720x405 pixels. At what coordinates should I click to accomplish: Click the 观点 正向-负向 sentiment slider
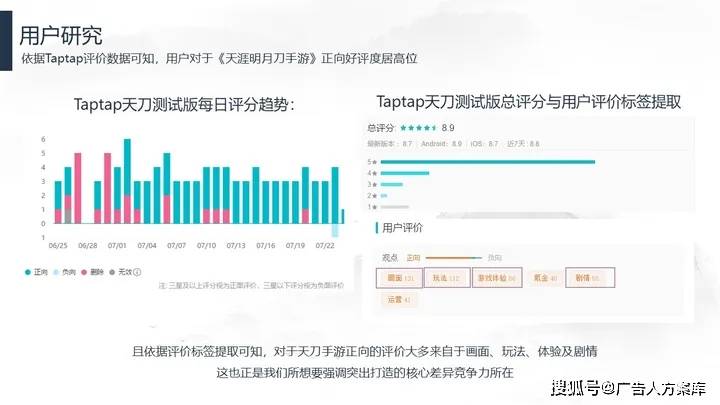pos(455,257)
